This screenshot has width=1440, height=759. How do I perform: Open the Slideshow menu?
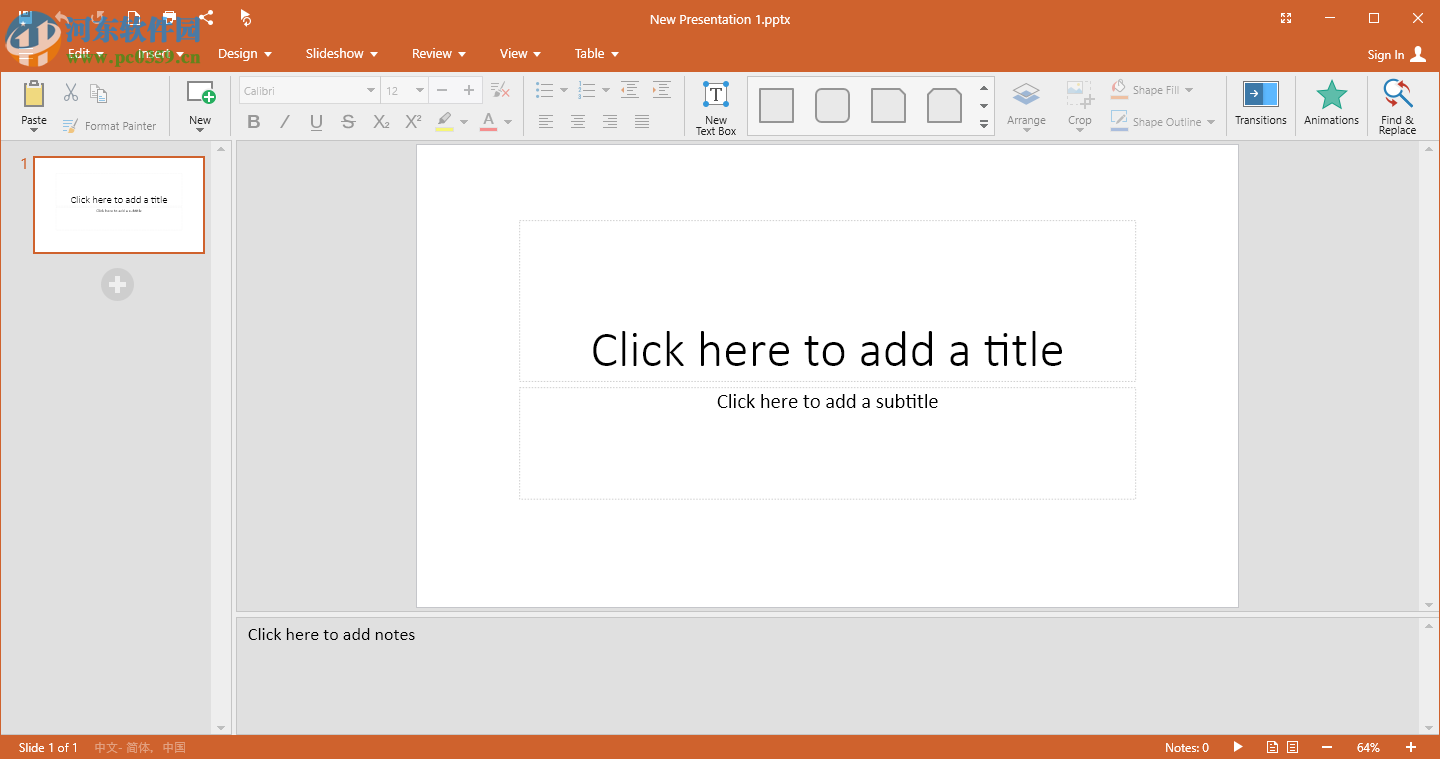point(341,53)
